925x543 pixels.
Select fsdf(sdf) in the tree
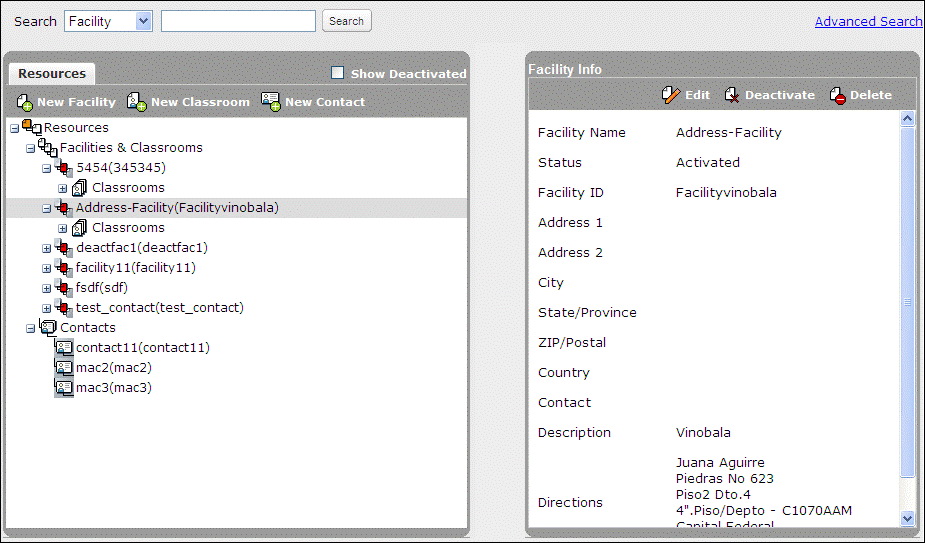click(x=101, y=288)
